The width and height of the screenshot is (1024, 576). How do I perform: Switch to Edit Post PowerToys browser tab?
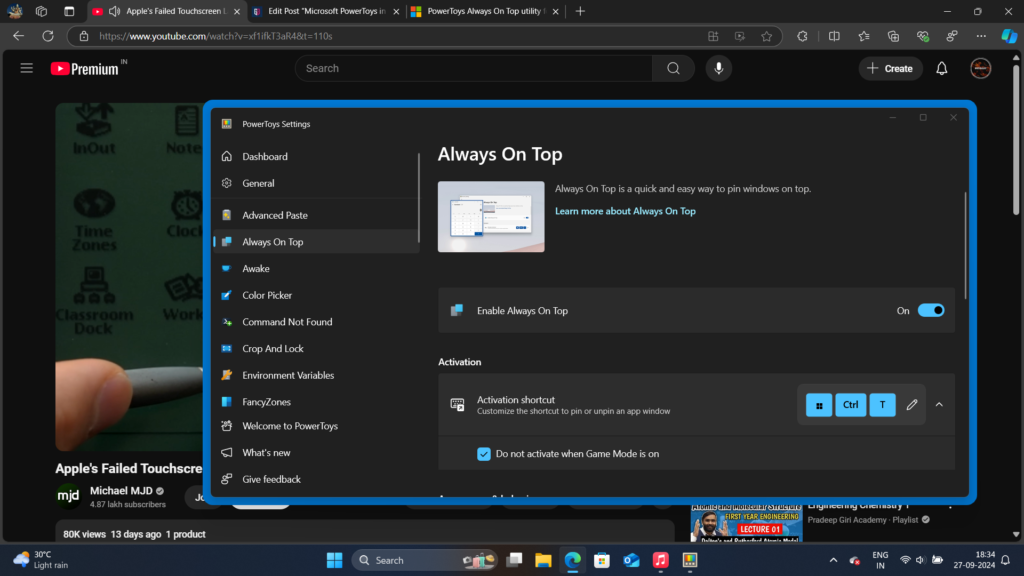[326, 11]
